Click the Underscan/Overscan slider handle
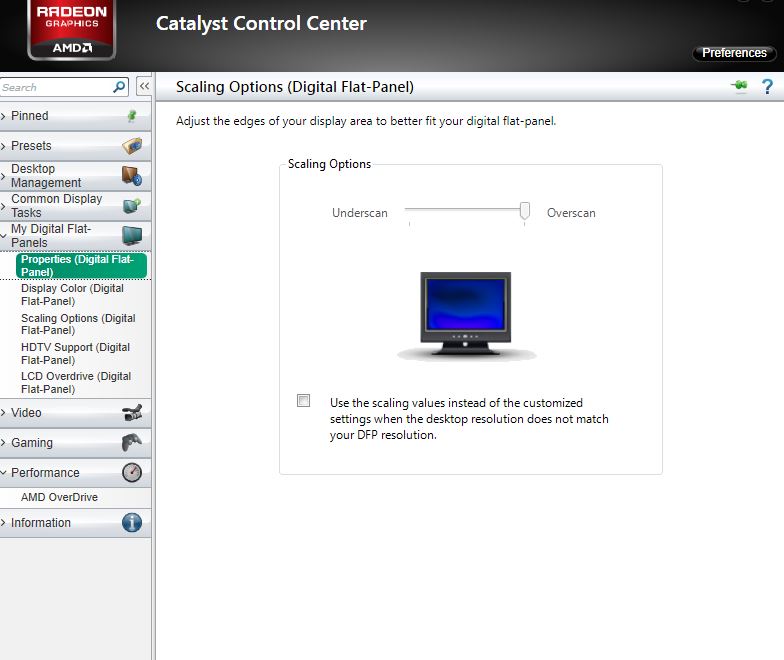 coord(524,210)
